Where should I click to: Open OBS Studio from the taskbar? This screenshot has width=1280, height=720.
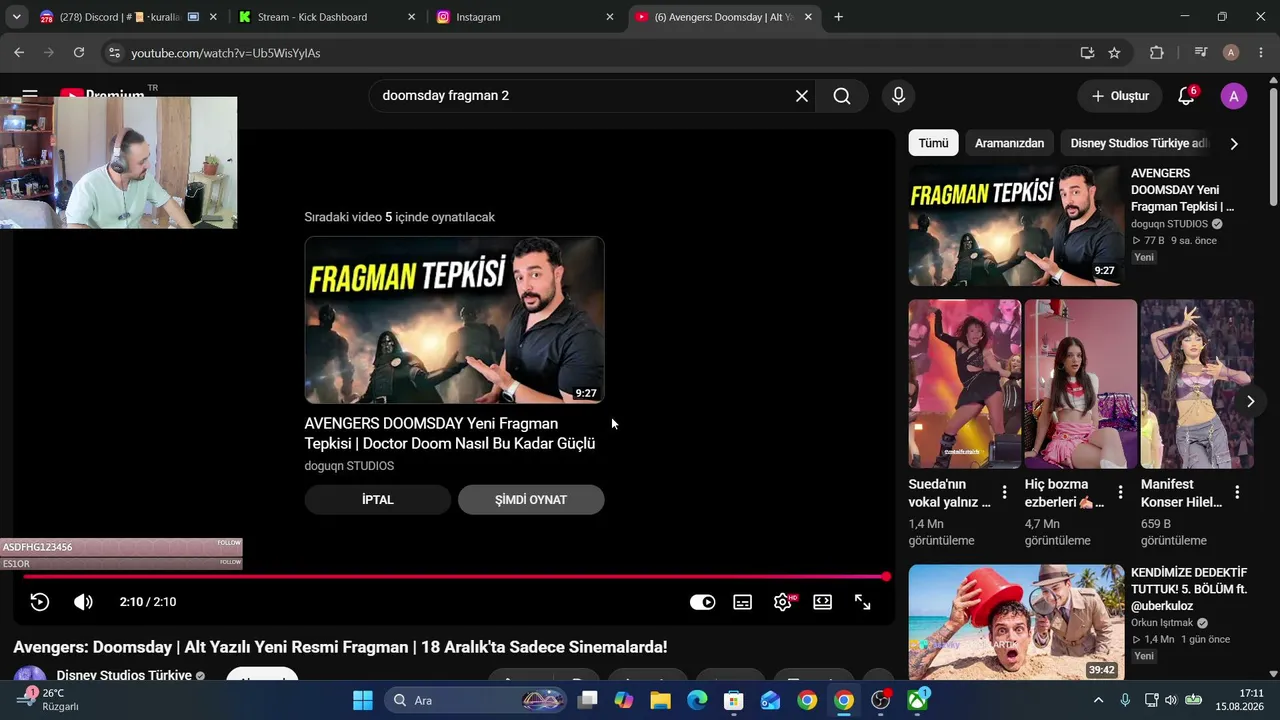pyautogui.click(x=881, y=700)
